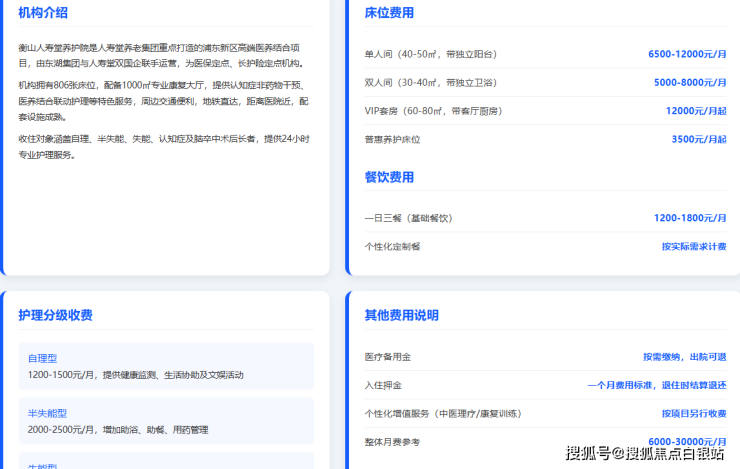
Task: Click the 护理分级收费 section heading
Action: 55,315
